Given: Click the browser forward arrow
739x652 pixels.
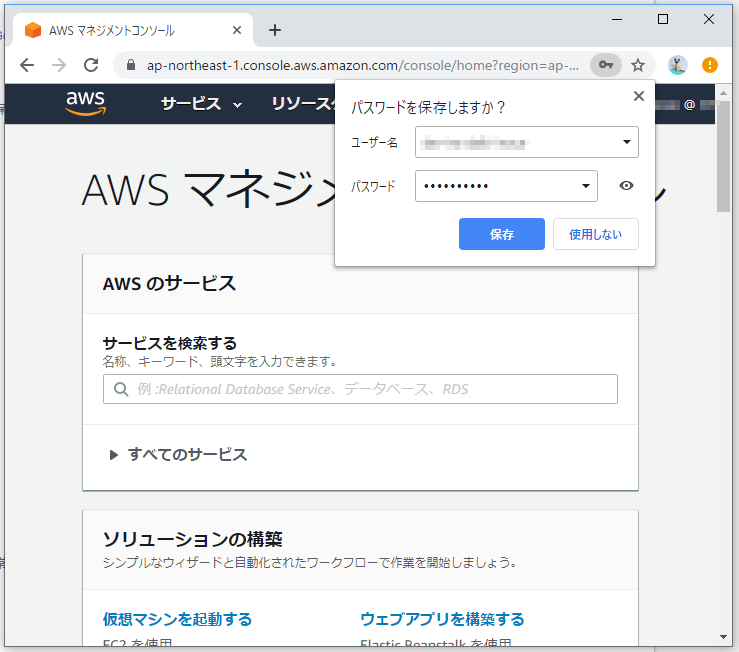Looking at the screenshot, I should [59, 65].
